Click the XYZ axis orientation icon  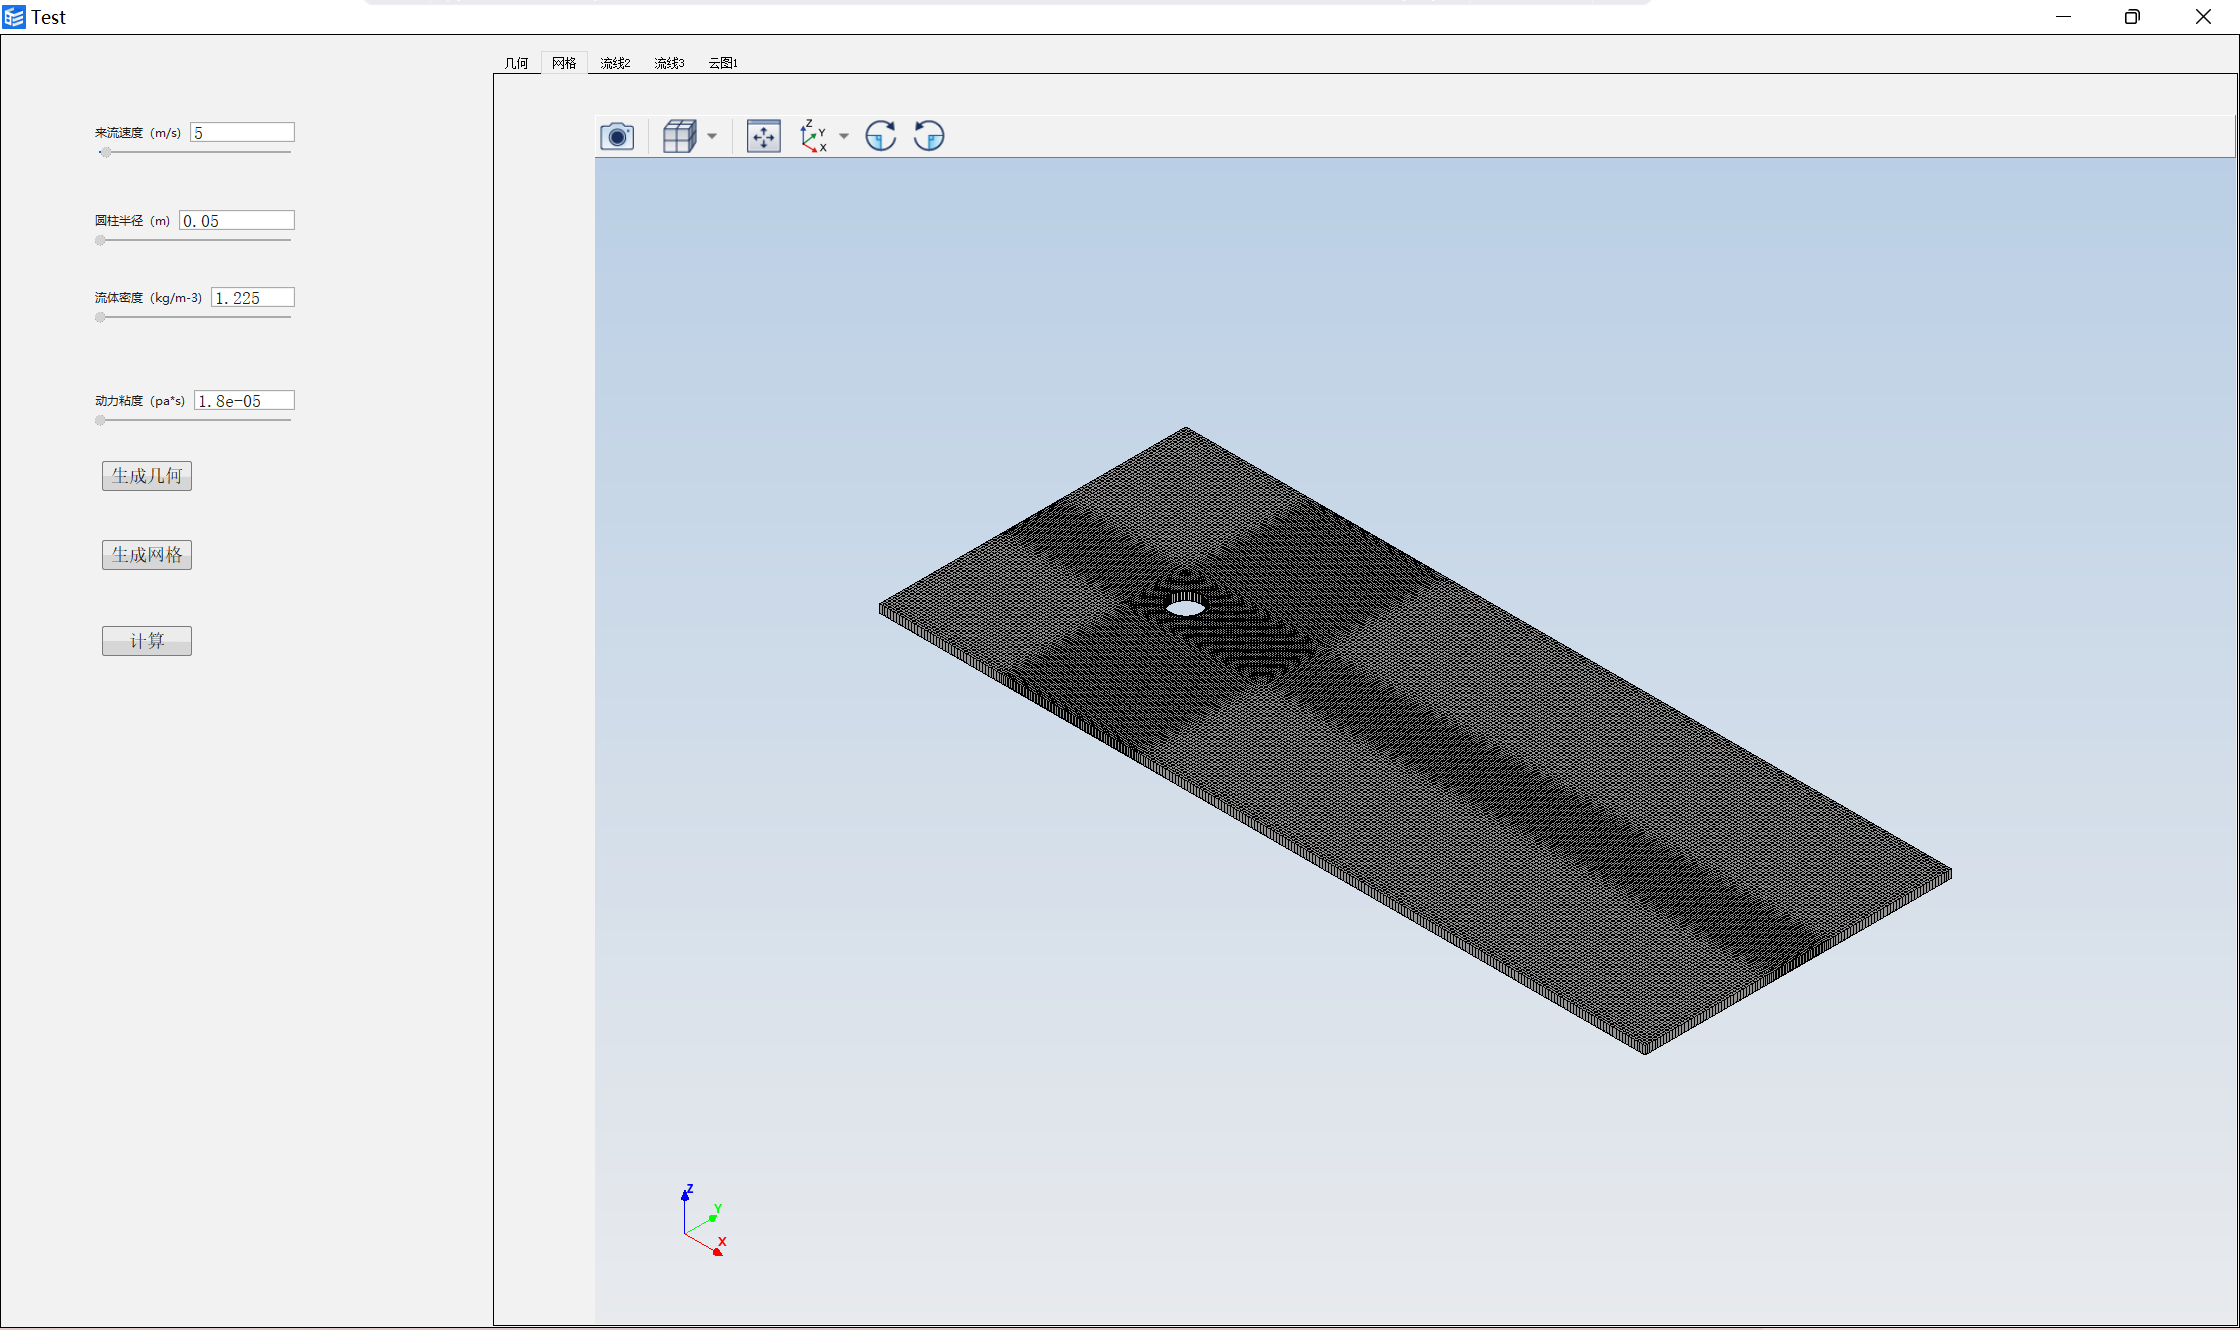[x=814, y=136]
